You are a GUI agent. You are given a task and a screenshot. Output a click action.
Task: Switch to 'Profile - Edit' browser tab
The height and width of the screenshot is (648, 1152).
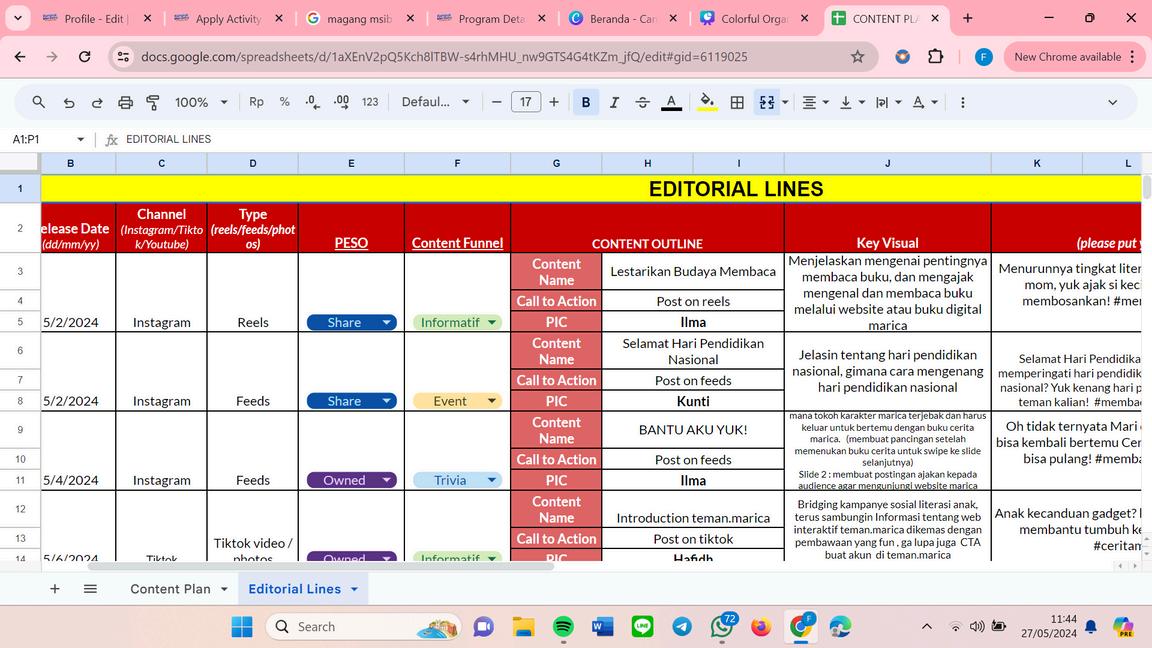coord(96,18)
